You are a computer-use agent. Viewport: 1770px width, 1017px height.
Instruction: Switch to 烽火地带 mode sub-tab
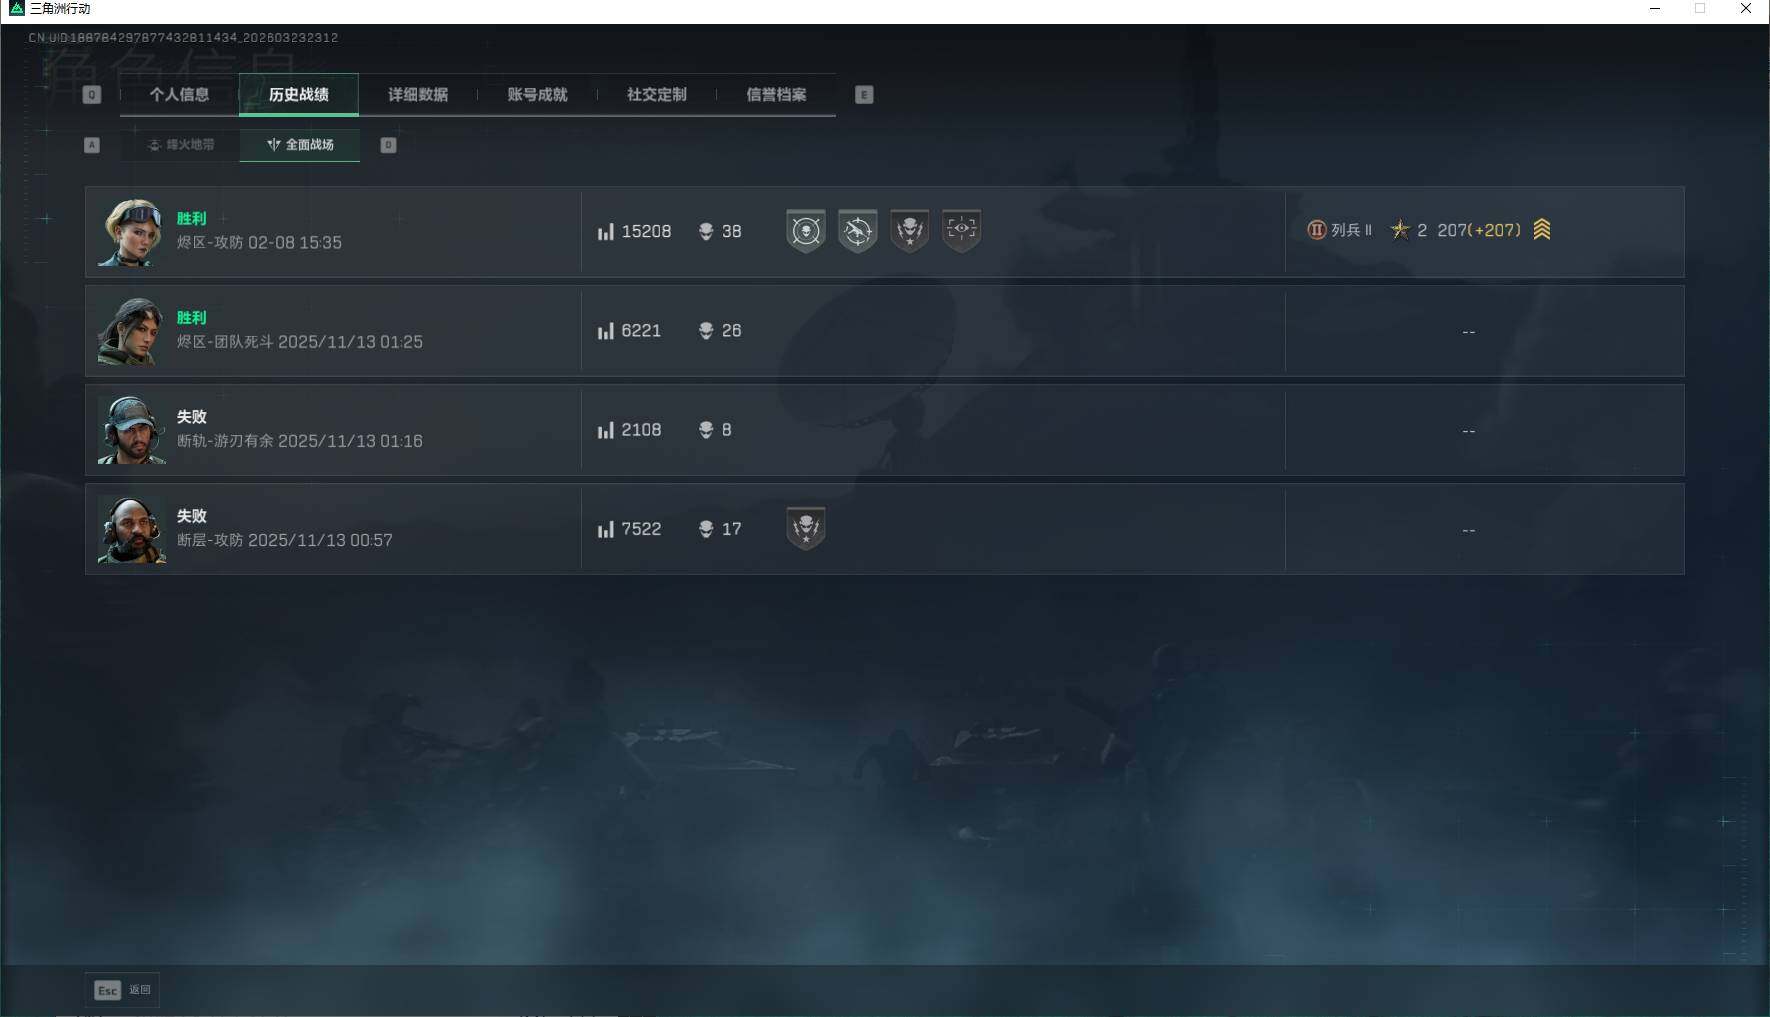point(181,145)
